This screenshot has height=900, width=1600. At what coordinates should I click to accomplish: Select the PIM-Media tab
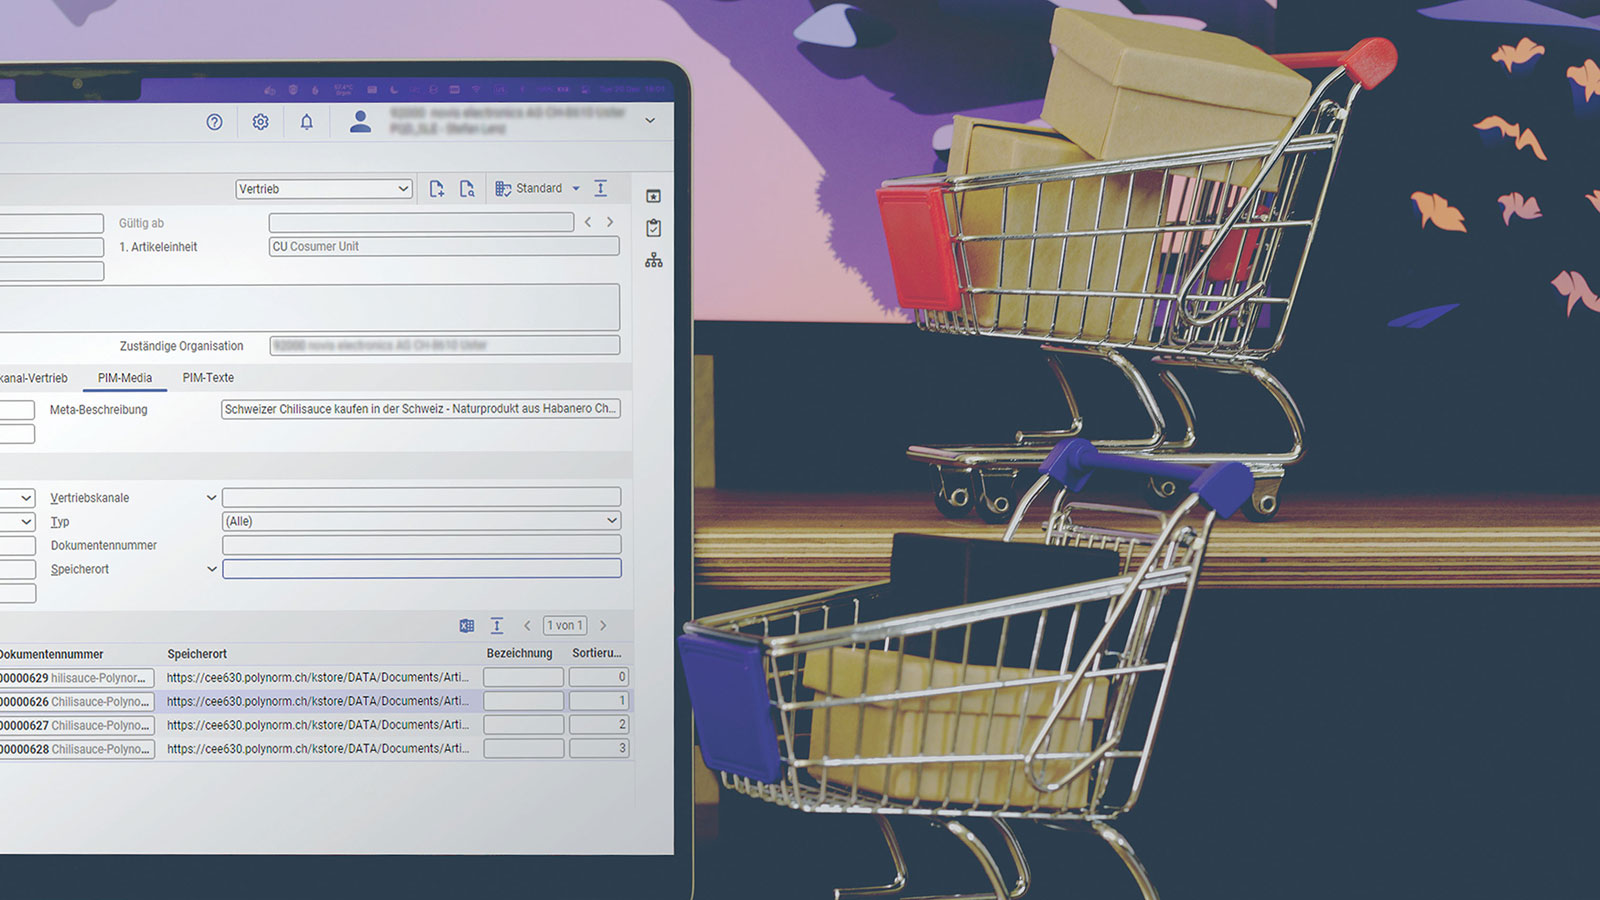tap(125, 378)
